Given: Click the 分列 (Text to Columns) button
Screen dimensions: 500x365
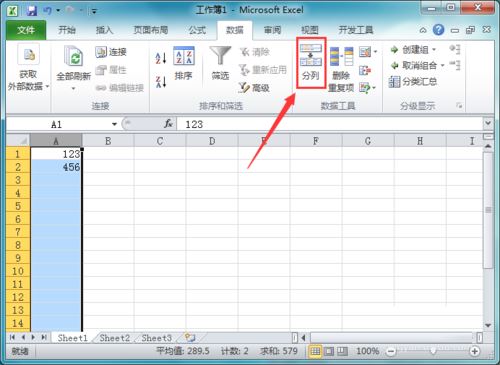Looking at the screenshot, I should [311, 63].
